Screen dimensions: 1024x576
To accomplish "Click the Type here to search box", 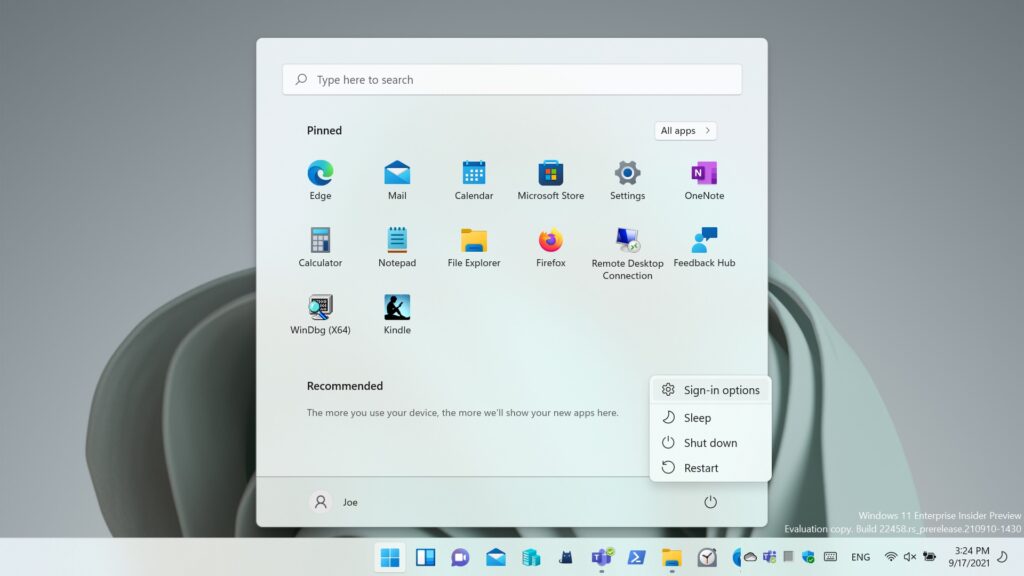I will coord(512,80).
